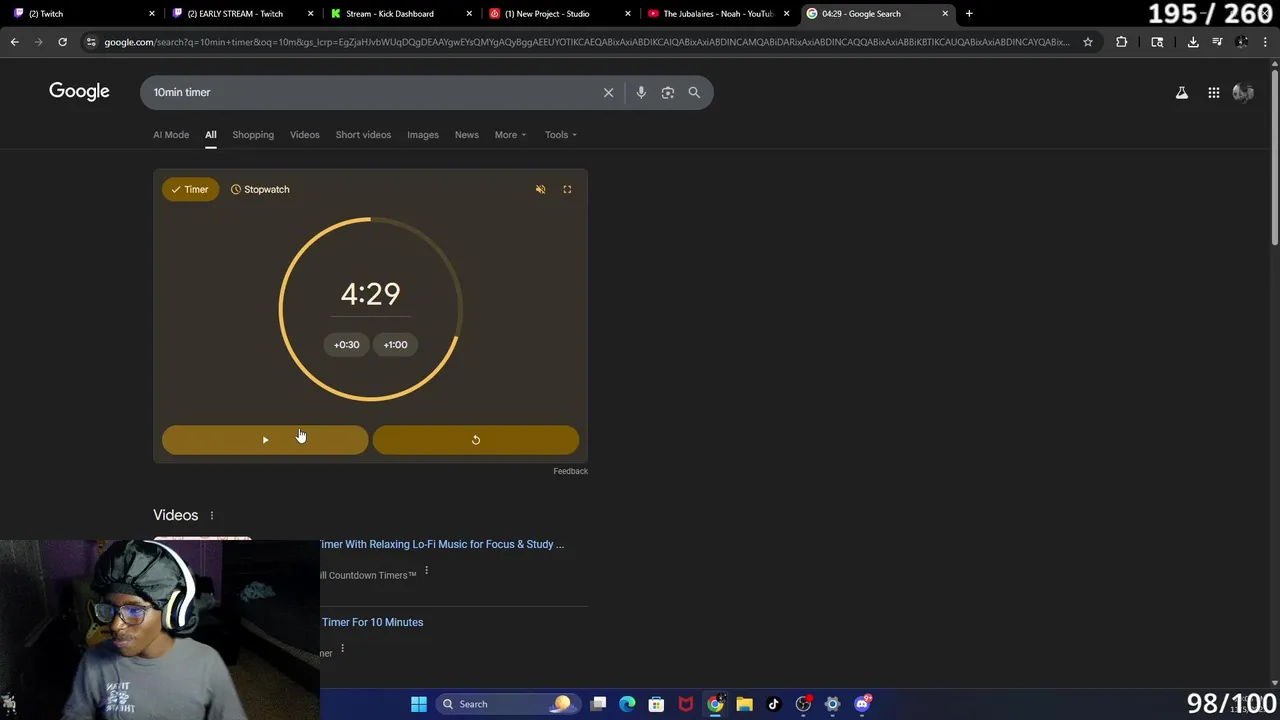Switch to the (2) Twitch tab
Screen dimensions: 1280x720
tap(83, 14)
